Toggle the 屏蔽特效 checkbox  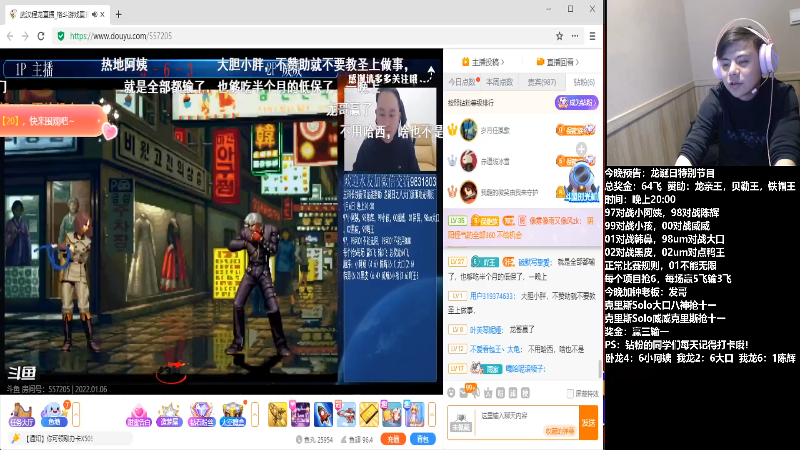point(570,393)
